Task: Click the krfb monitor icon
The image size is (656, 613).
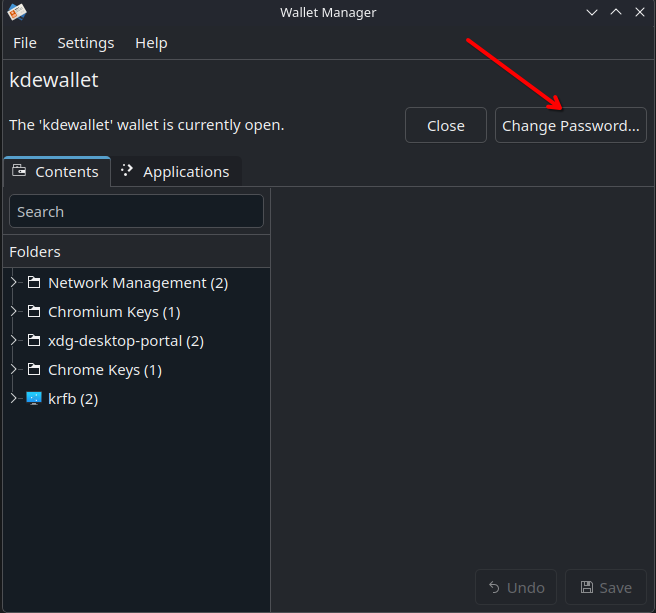Action: [34, 399]
